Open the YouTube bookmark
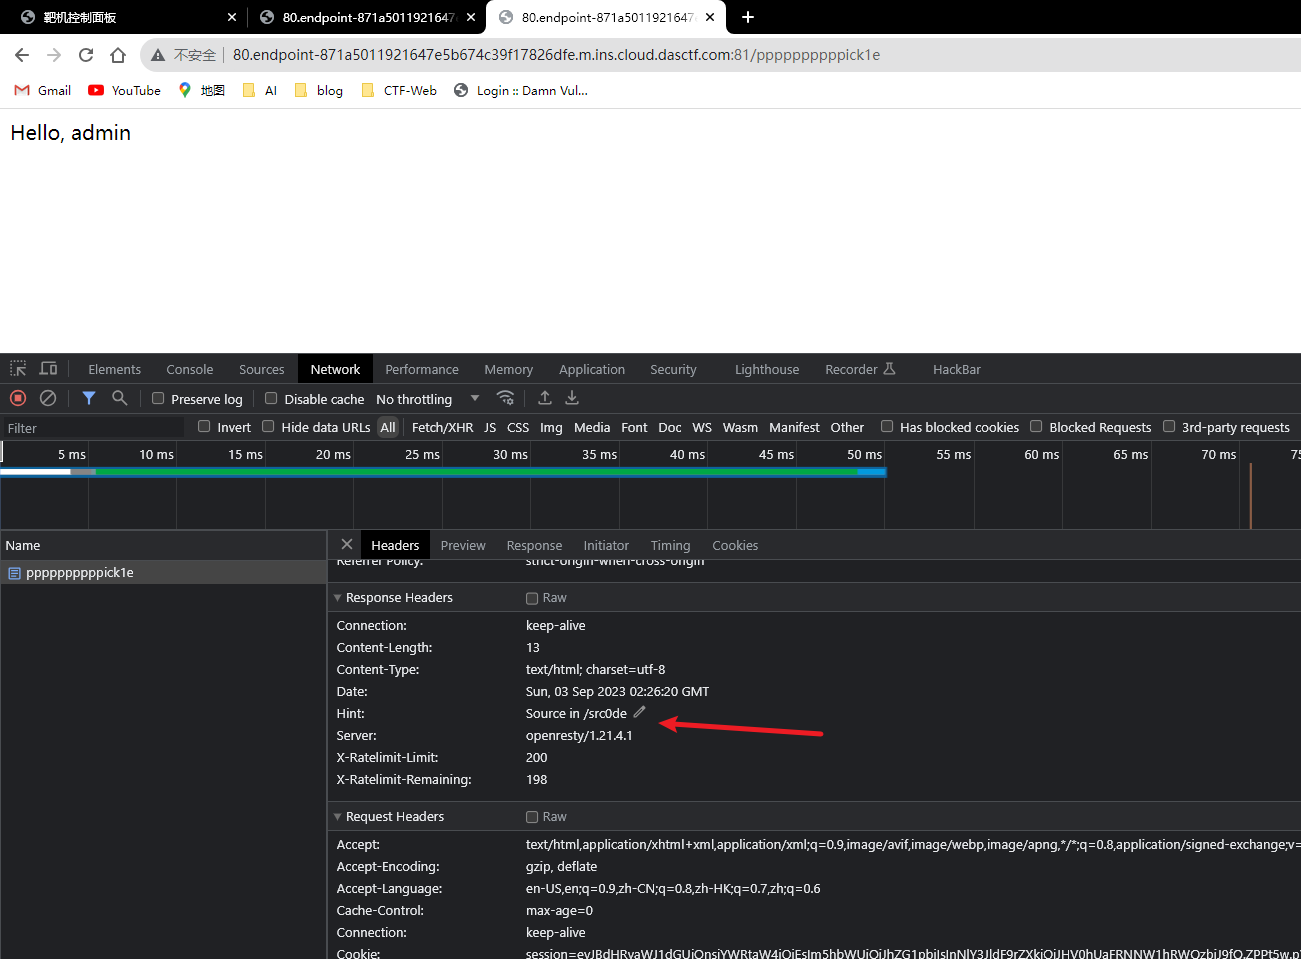 pos(125,90)
